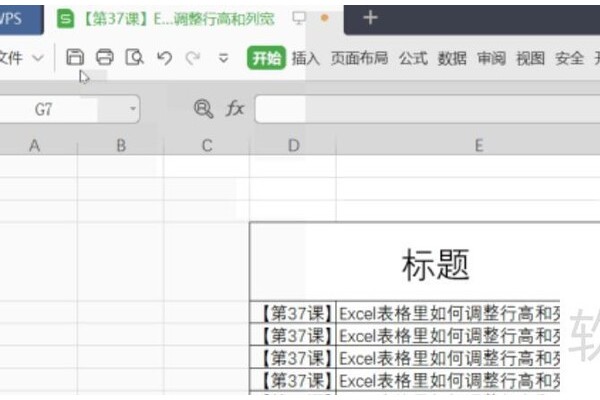Click first Excel表格里如何调整行高 cell
600x400 pixels.
(x=448, y=313)
